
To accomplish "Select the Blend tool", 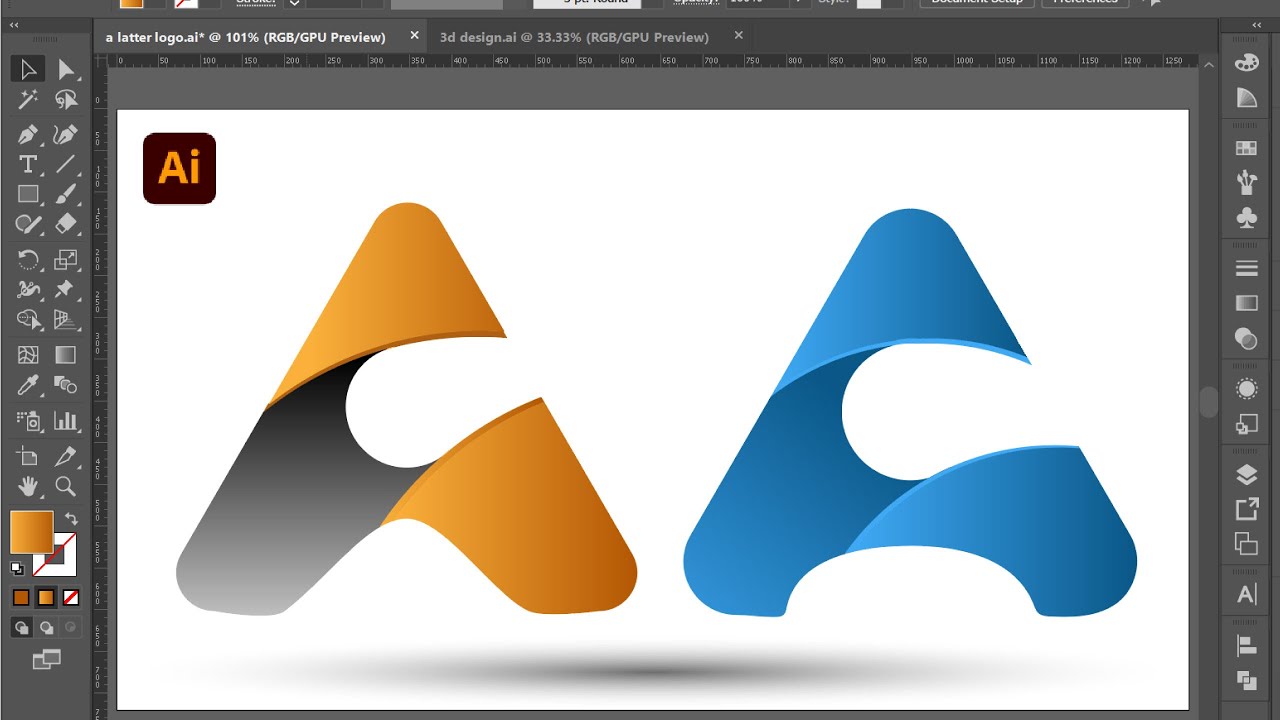I will (66, 385).
